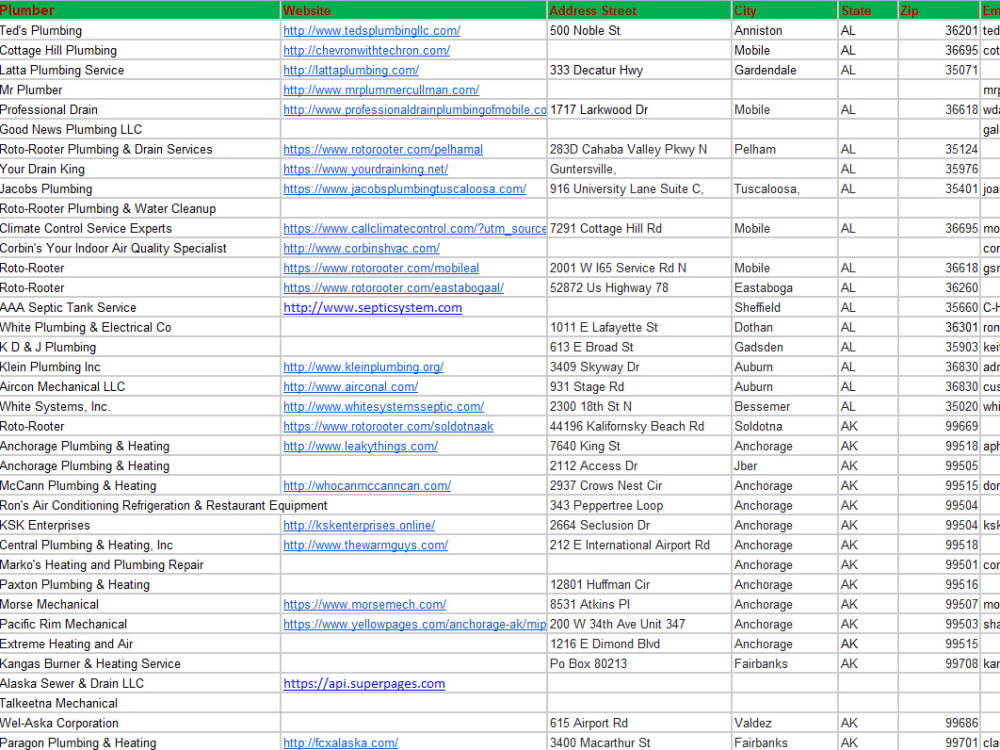Select the City header cell
Screen dimensions: 1000x750
point(784,10)
